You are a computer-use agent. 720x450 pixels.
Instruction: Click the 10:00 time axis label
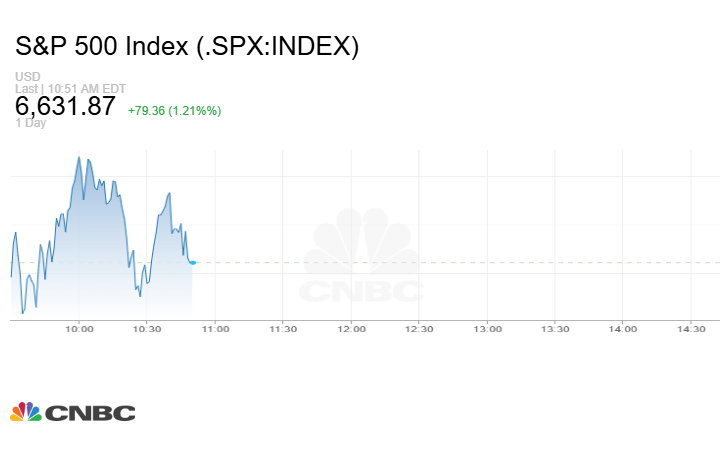point(79,329)
